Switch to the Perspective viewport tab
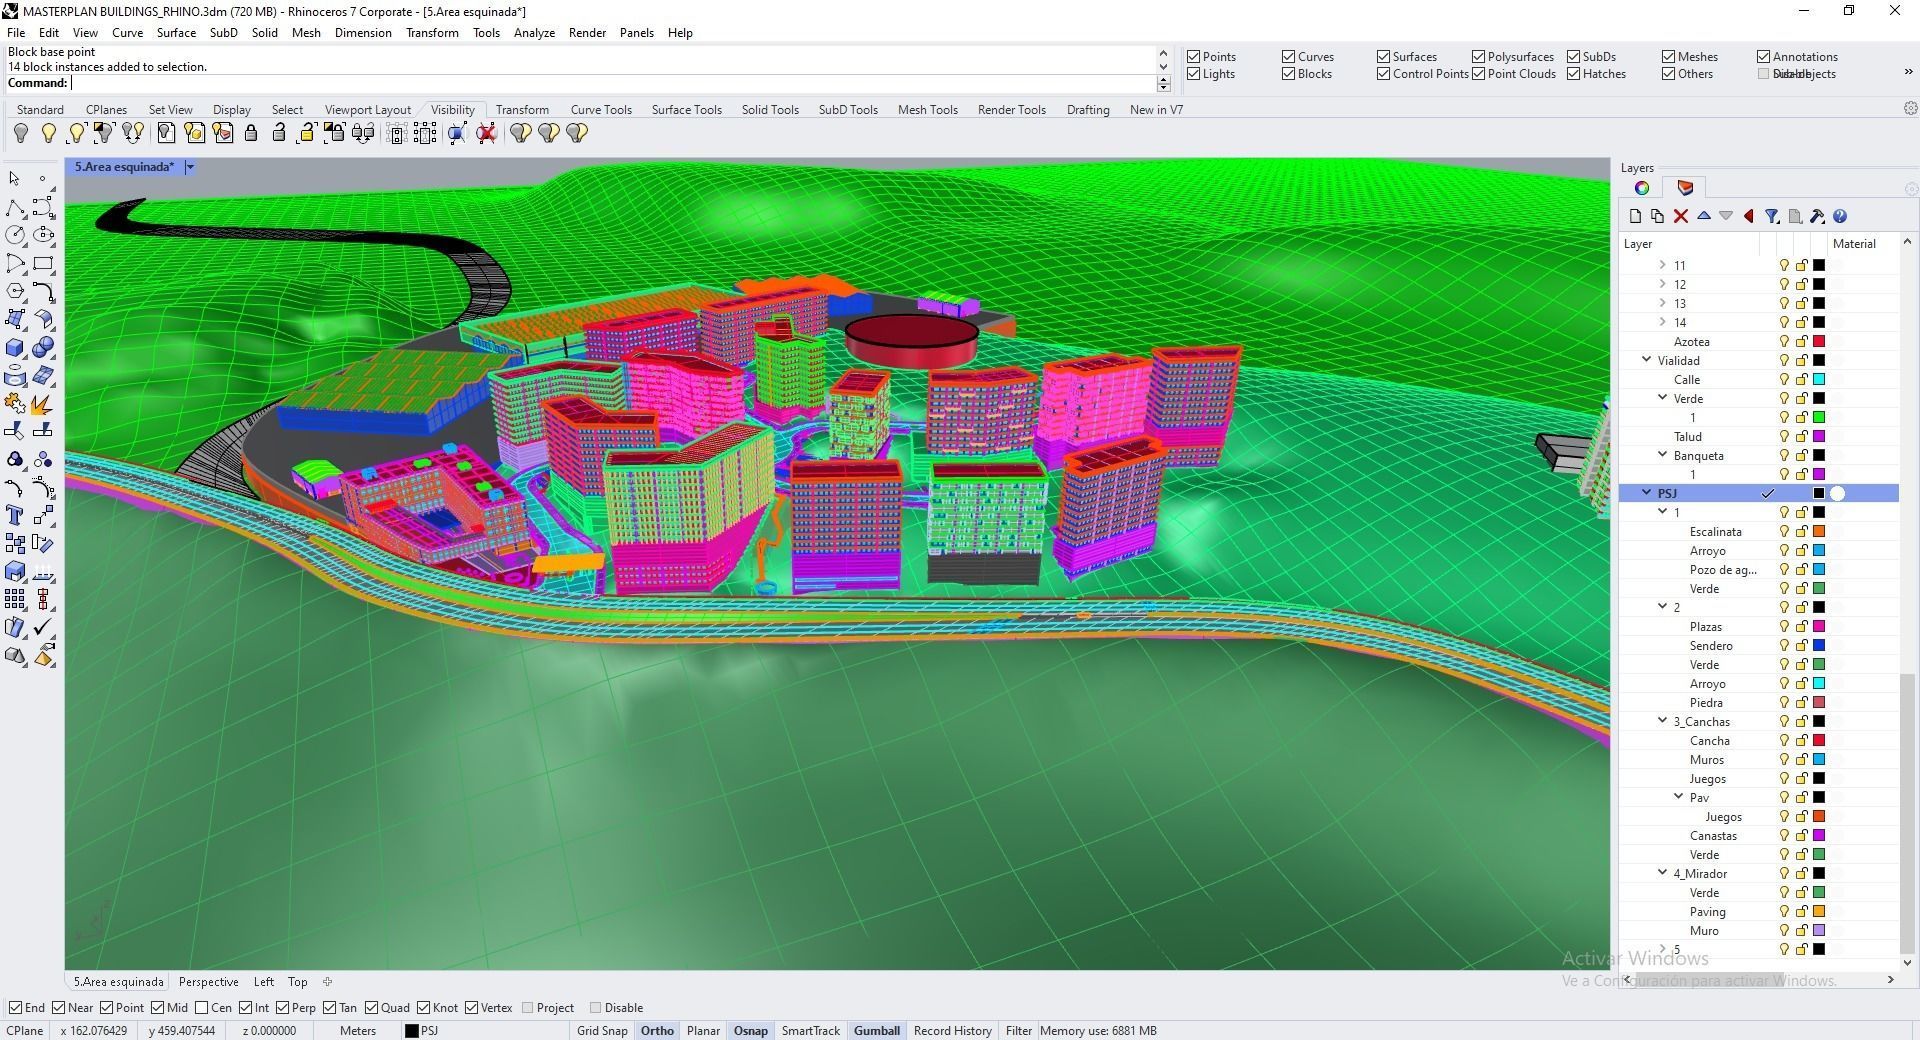 pyautogui.click(x=208, y=982)
